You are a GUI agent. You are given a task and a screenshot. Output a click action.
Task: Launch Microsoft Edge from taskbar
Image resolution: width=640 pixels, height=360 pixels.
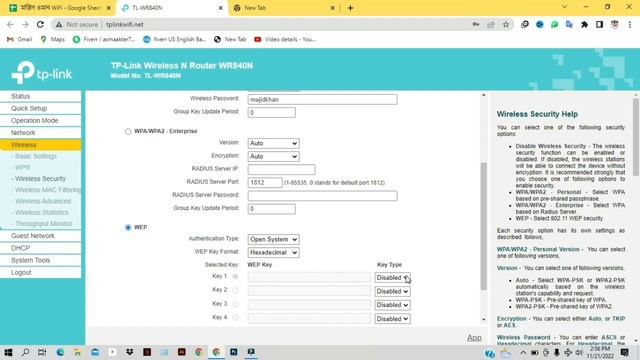pos(60,352)
